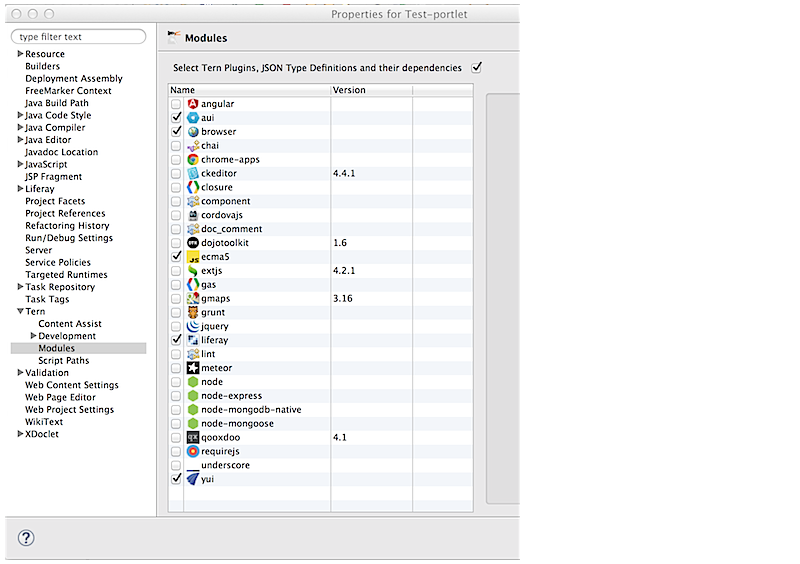The image size is (800, 564).
Task: Uncheck the aui module checkbox
Action: pos(176,117)
